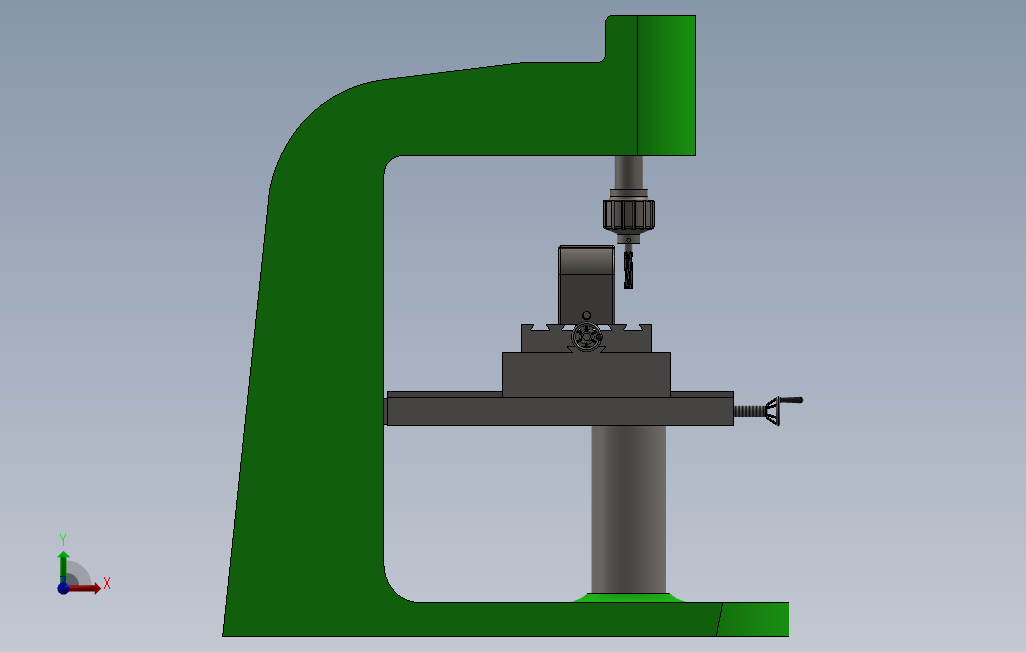Select the long gray worktable slab
This screenshot has height=652, width=1026.
[560, 409]
